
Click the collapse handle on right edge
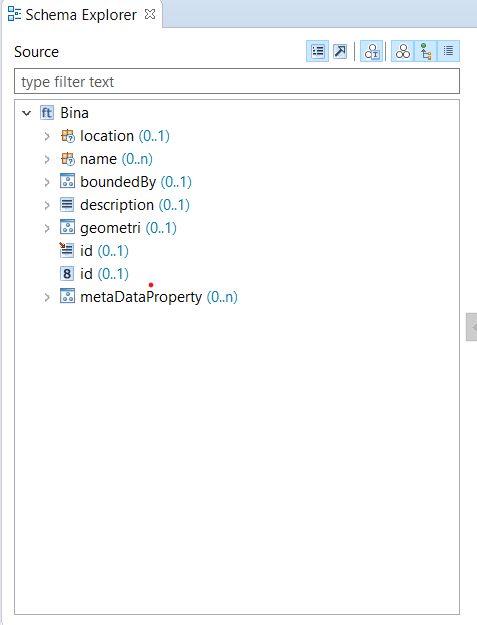point(472,327)
